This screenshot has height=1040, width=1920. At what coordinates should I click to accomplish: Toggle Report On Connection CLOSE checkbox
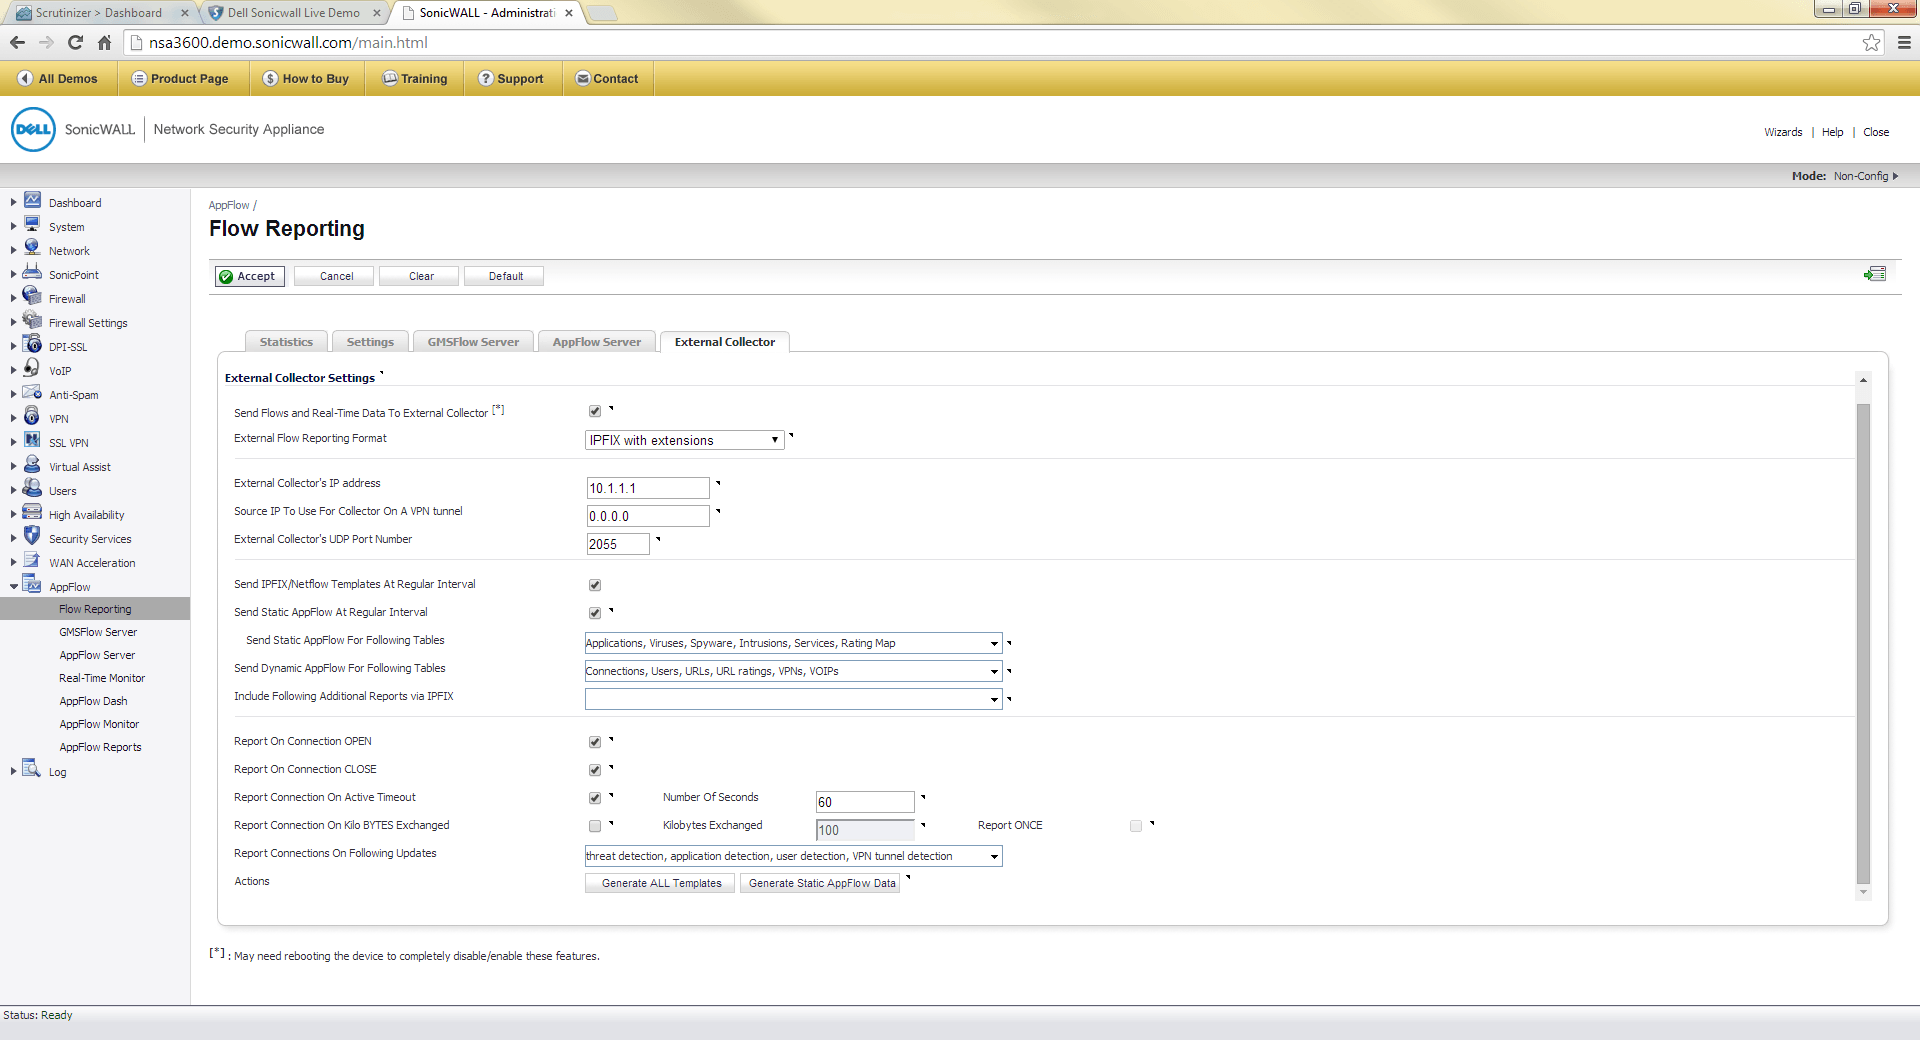595,770
